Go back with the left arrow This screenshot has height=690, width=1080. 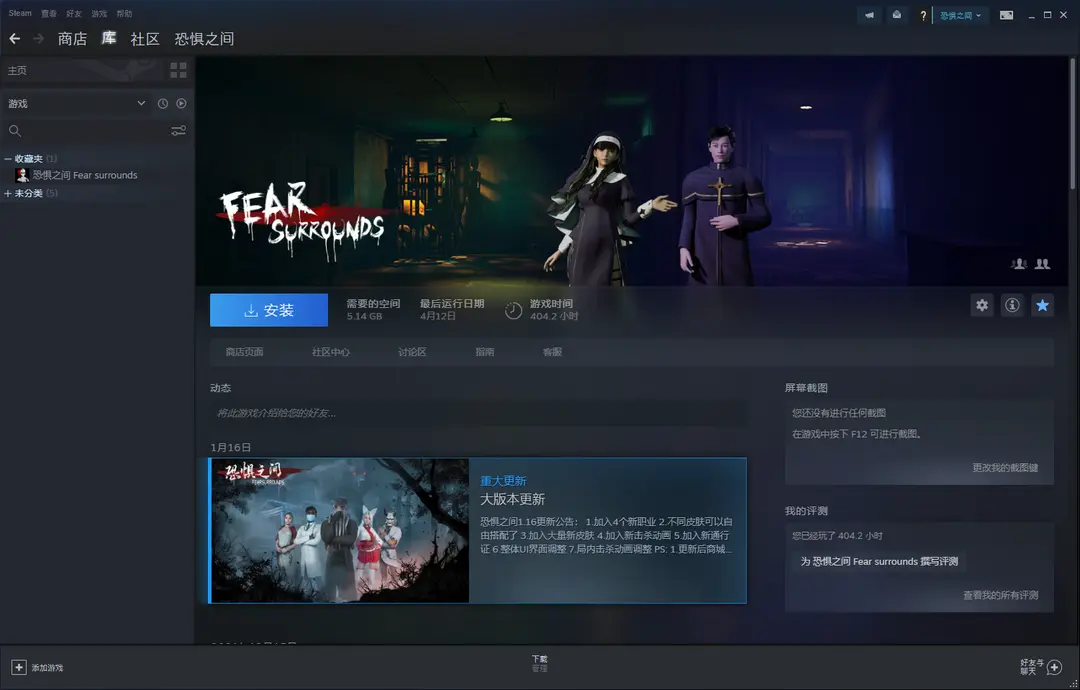(14, 39)
